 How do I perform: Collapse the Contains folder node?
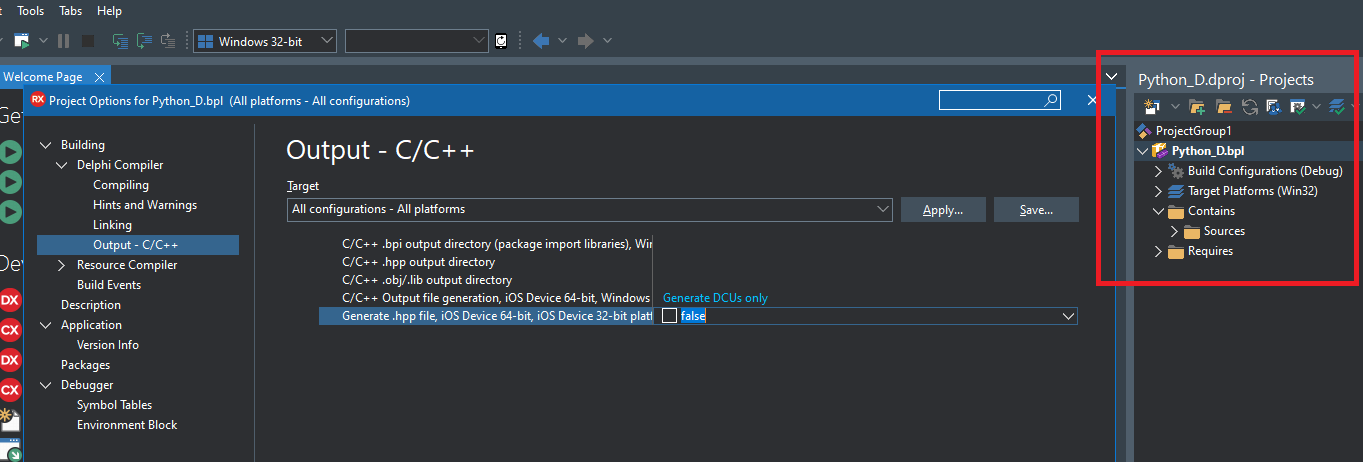click(x=1159, y=211)
